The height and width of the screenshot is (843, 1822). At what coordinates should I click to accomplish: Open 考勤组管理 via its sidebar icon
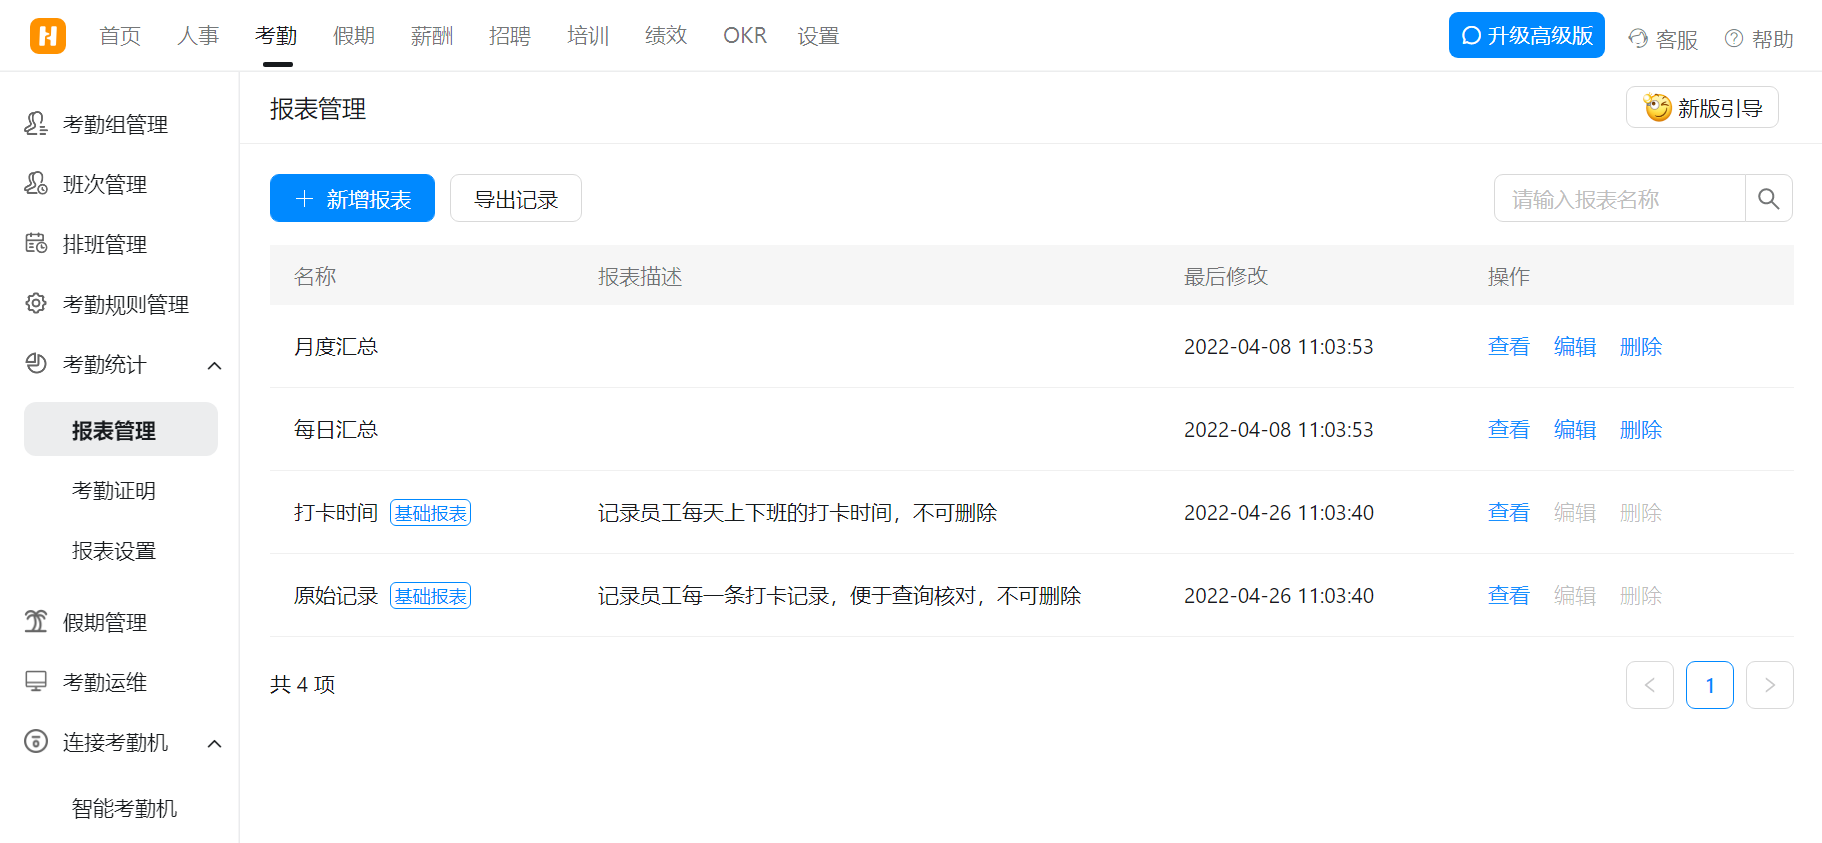(36, 124)
